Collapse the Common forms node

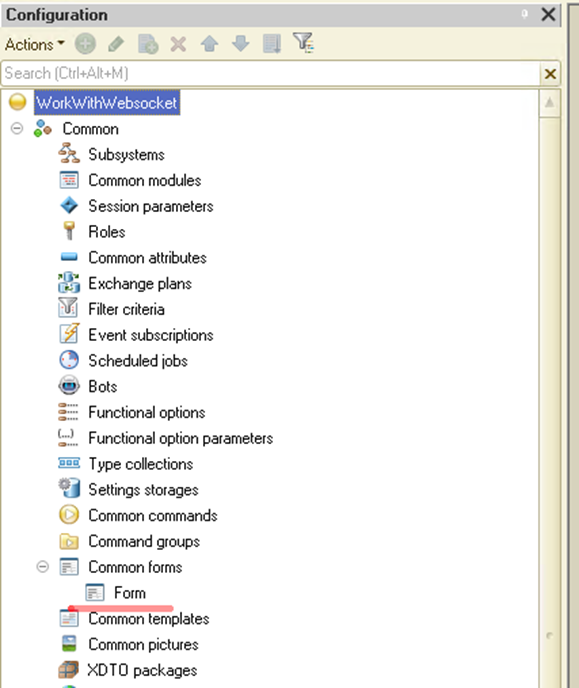(43, 566)
